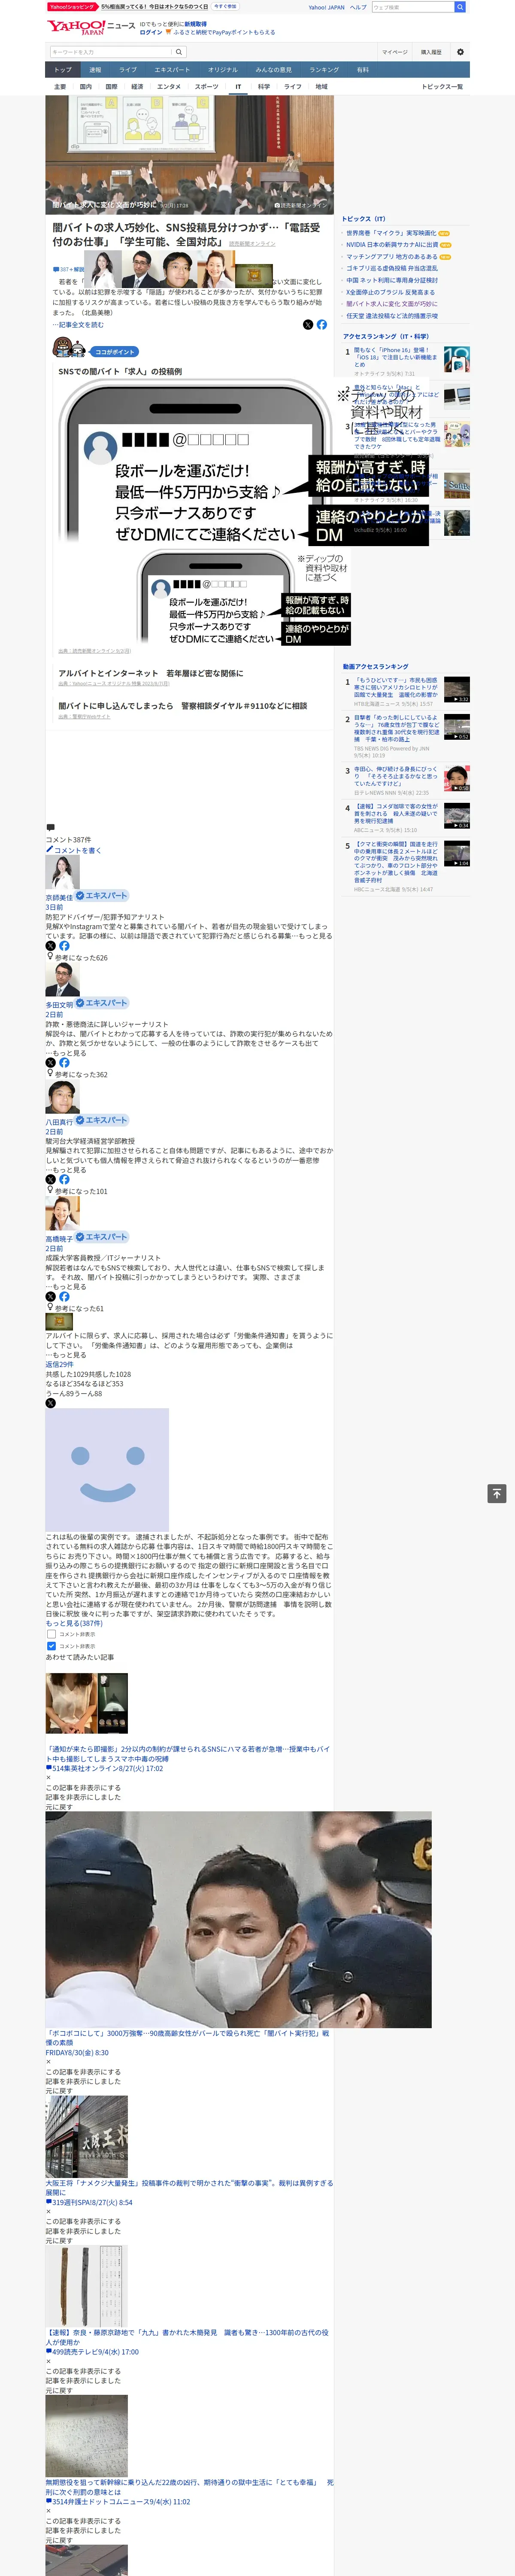This screenshot has width=515, height=2576.
Task: Click X share icon under 京師美佳's comment
Action: pos(51,946)
